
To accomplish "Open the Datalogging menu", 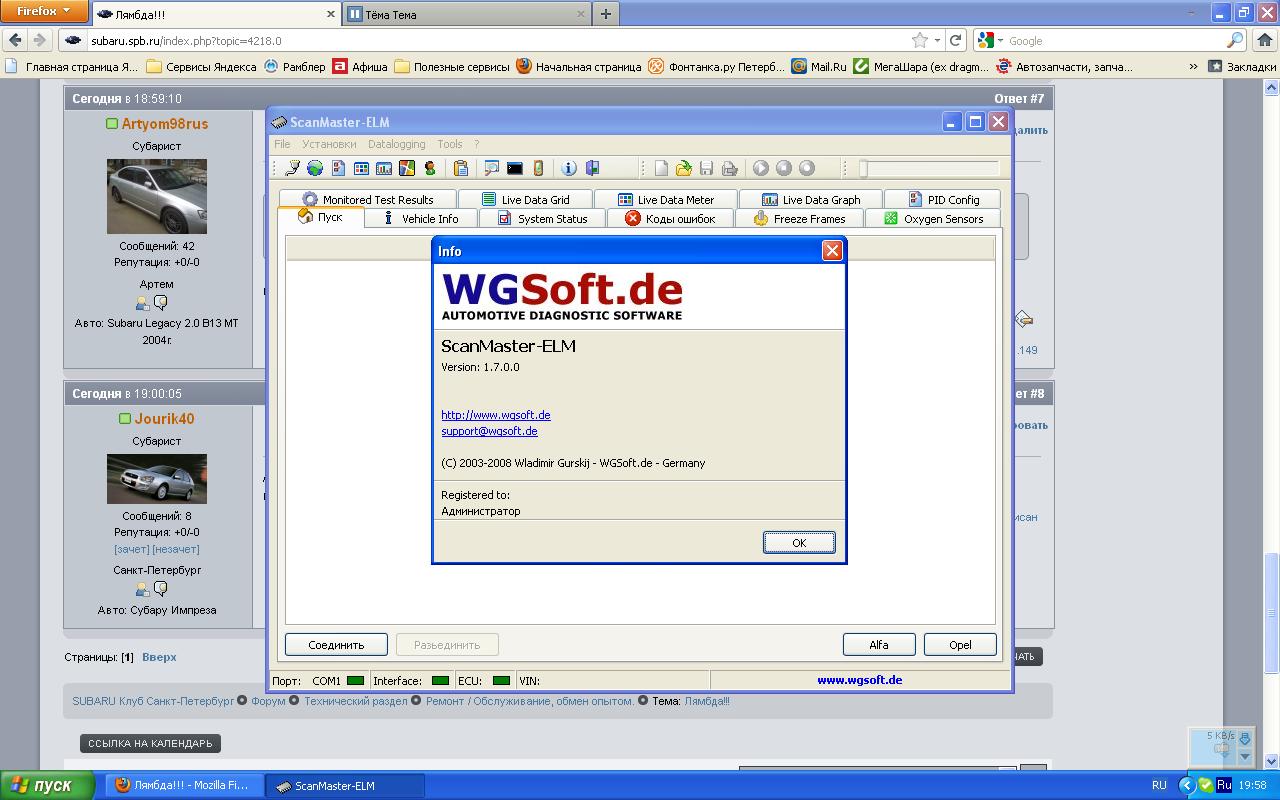I will tap(396, 144).
